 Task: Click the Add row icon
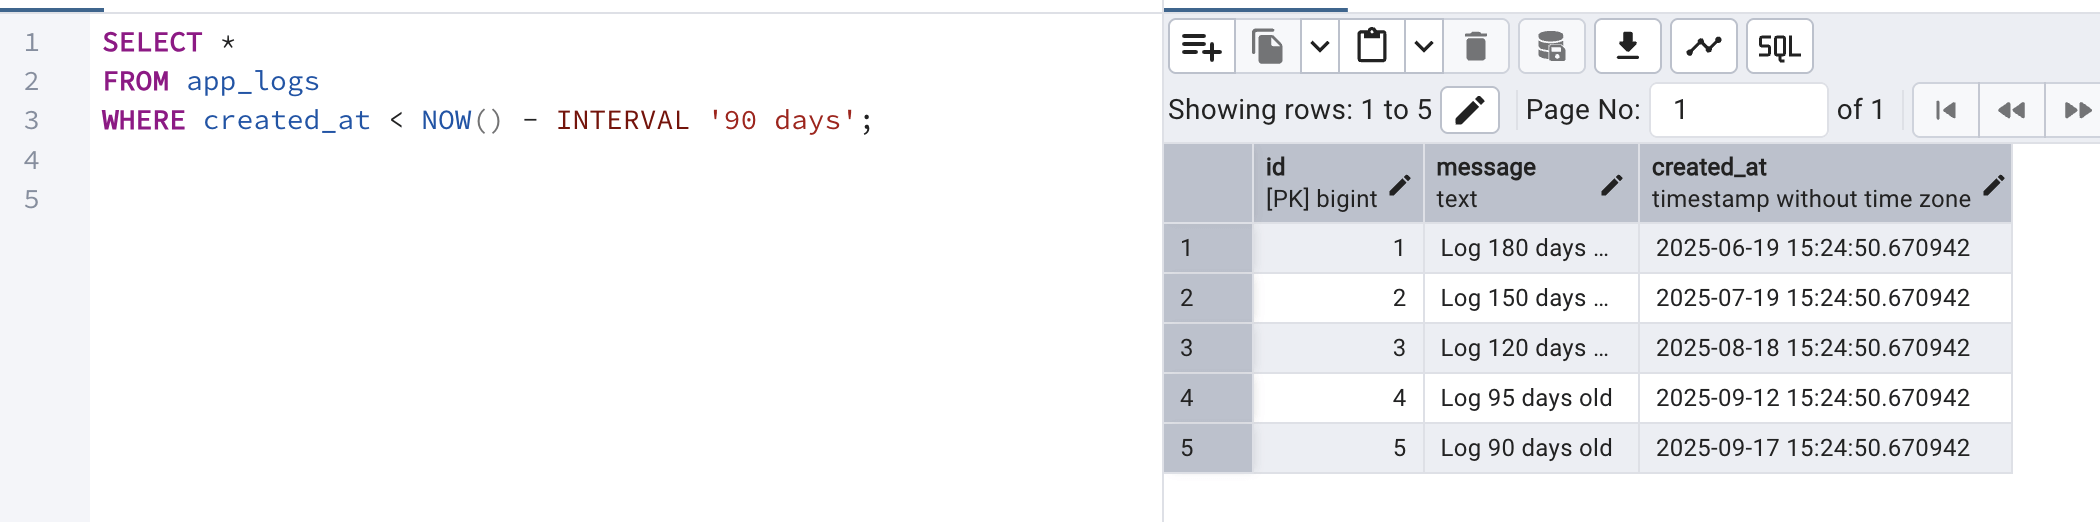1201,47
